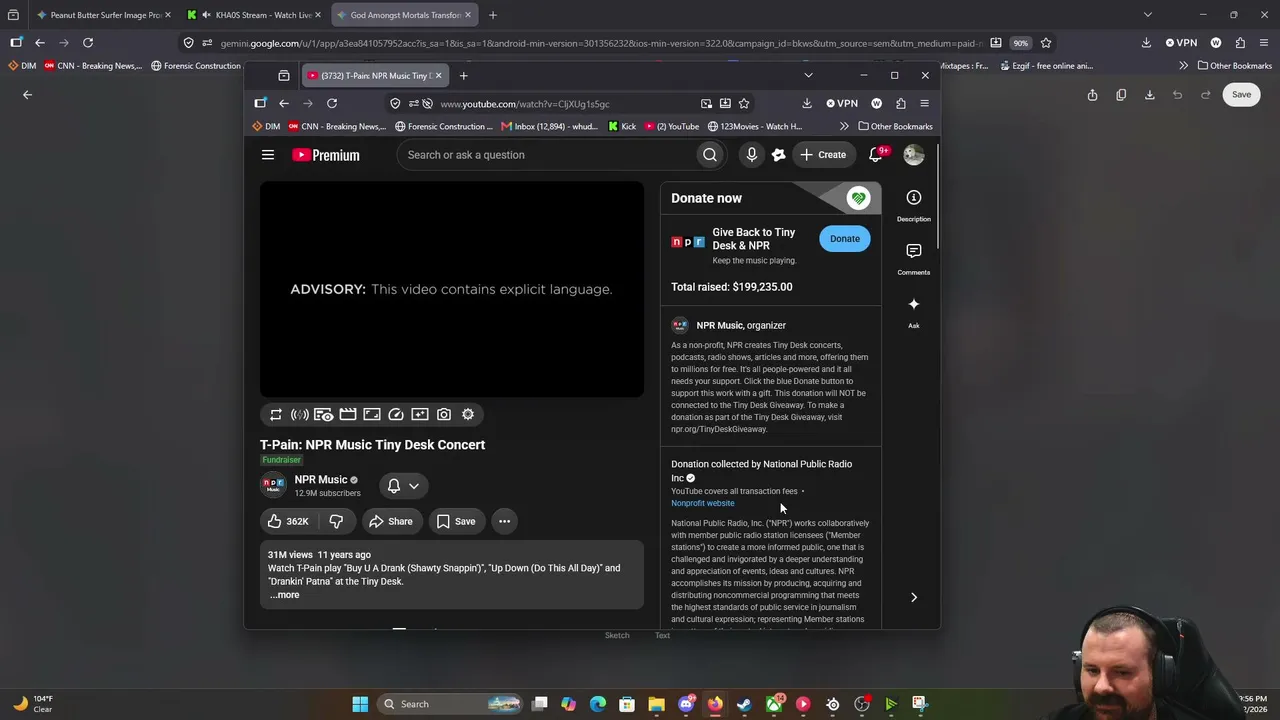Donate to Tiny Desk & NPR

(x=845, y=239)
